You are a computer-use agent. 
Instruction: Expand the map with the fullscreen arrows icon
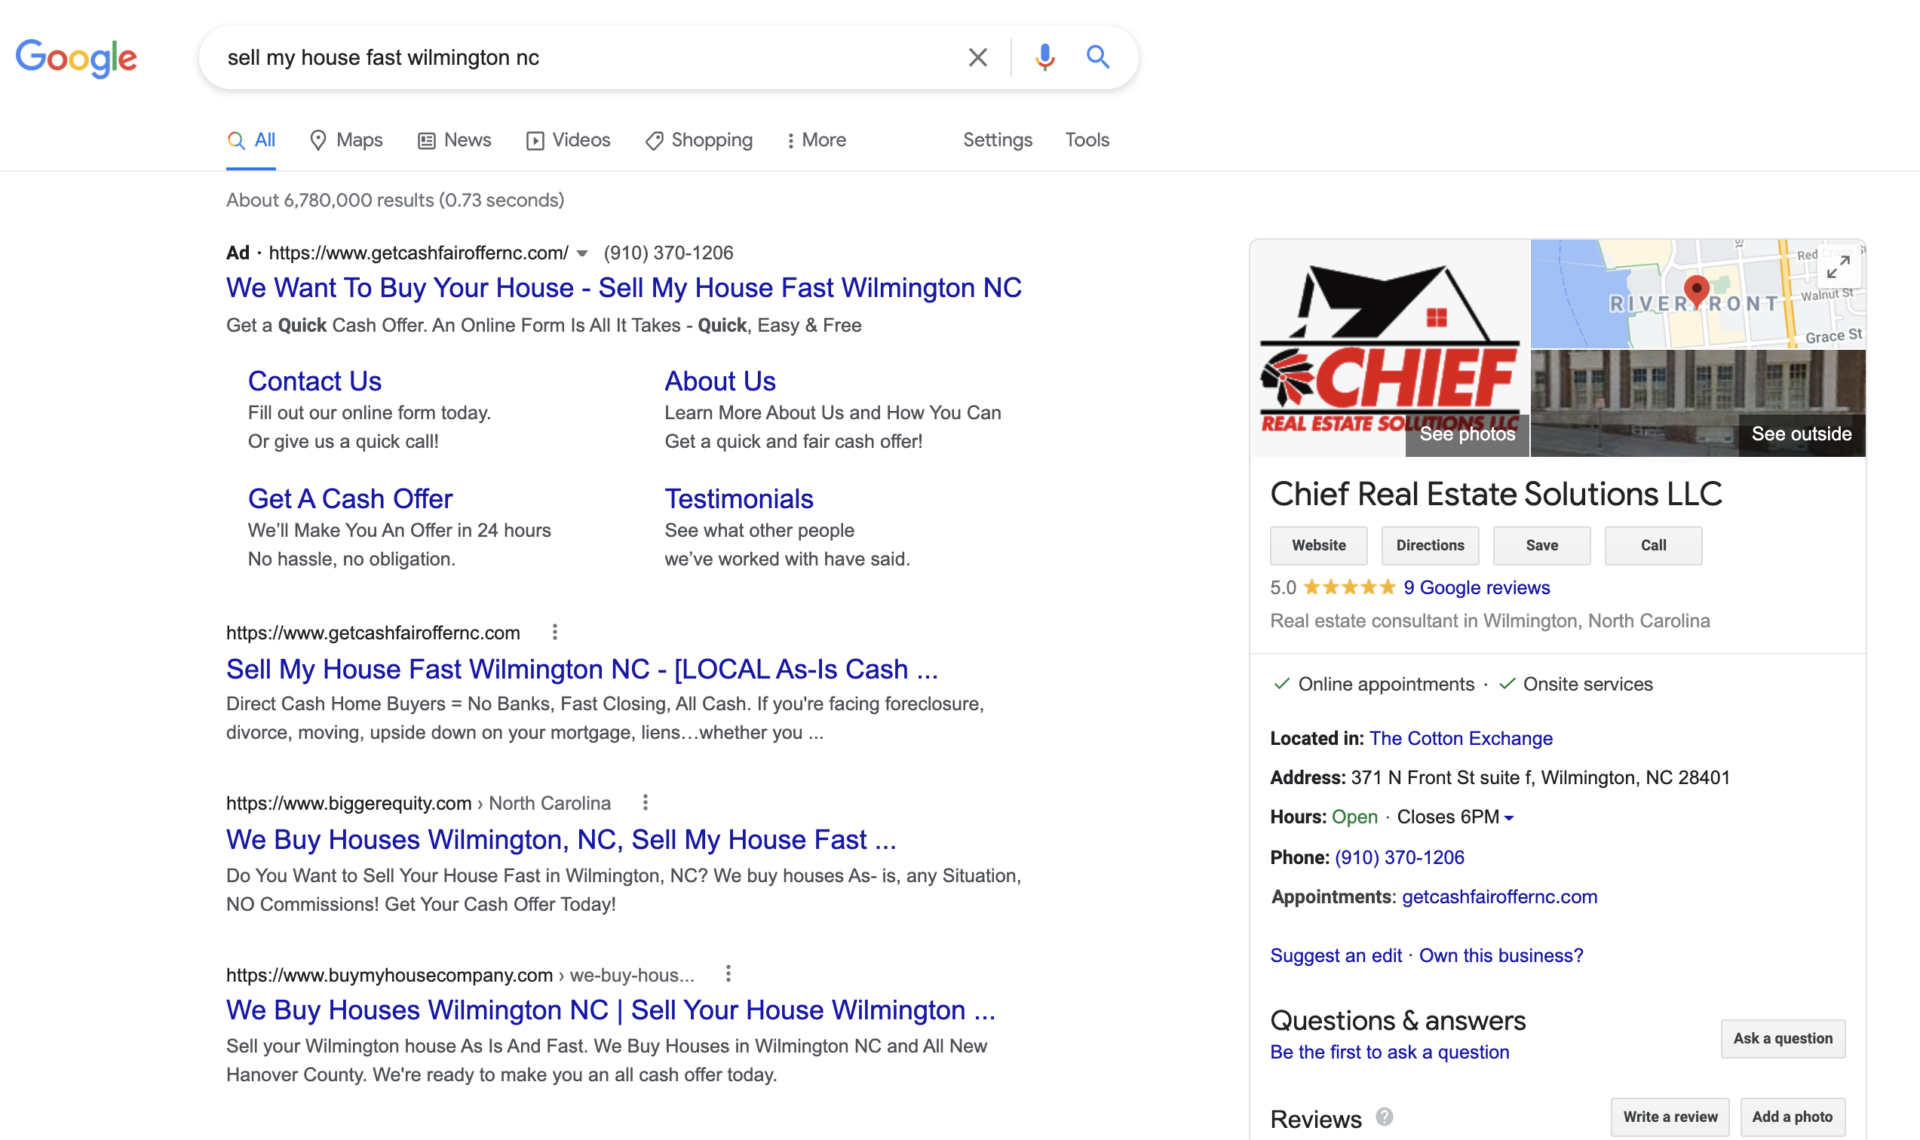pos(1837,267)
